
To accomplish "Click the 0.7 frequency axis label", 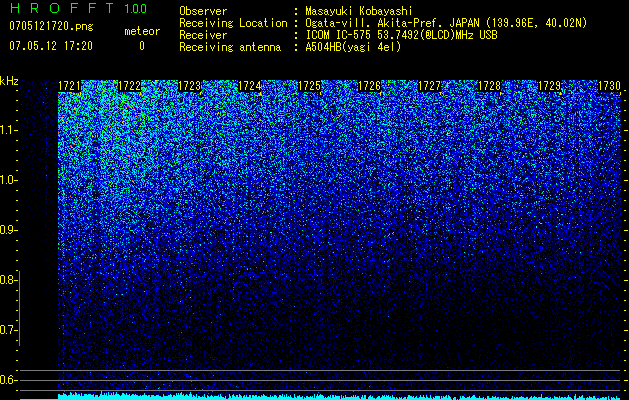I will coord(8,330).
